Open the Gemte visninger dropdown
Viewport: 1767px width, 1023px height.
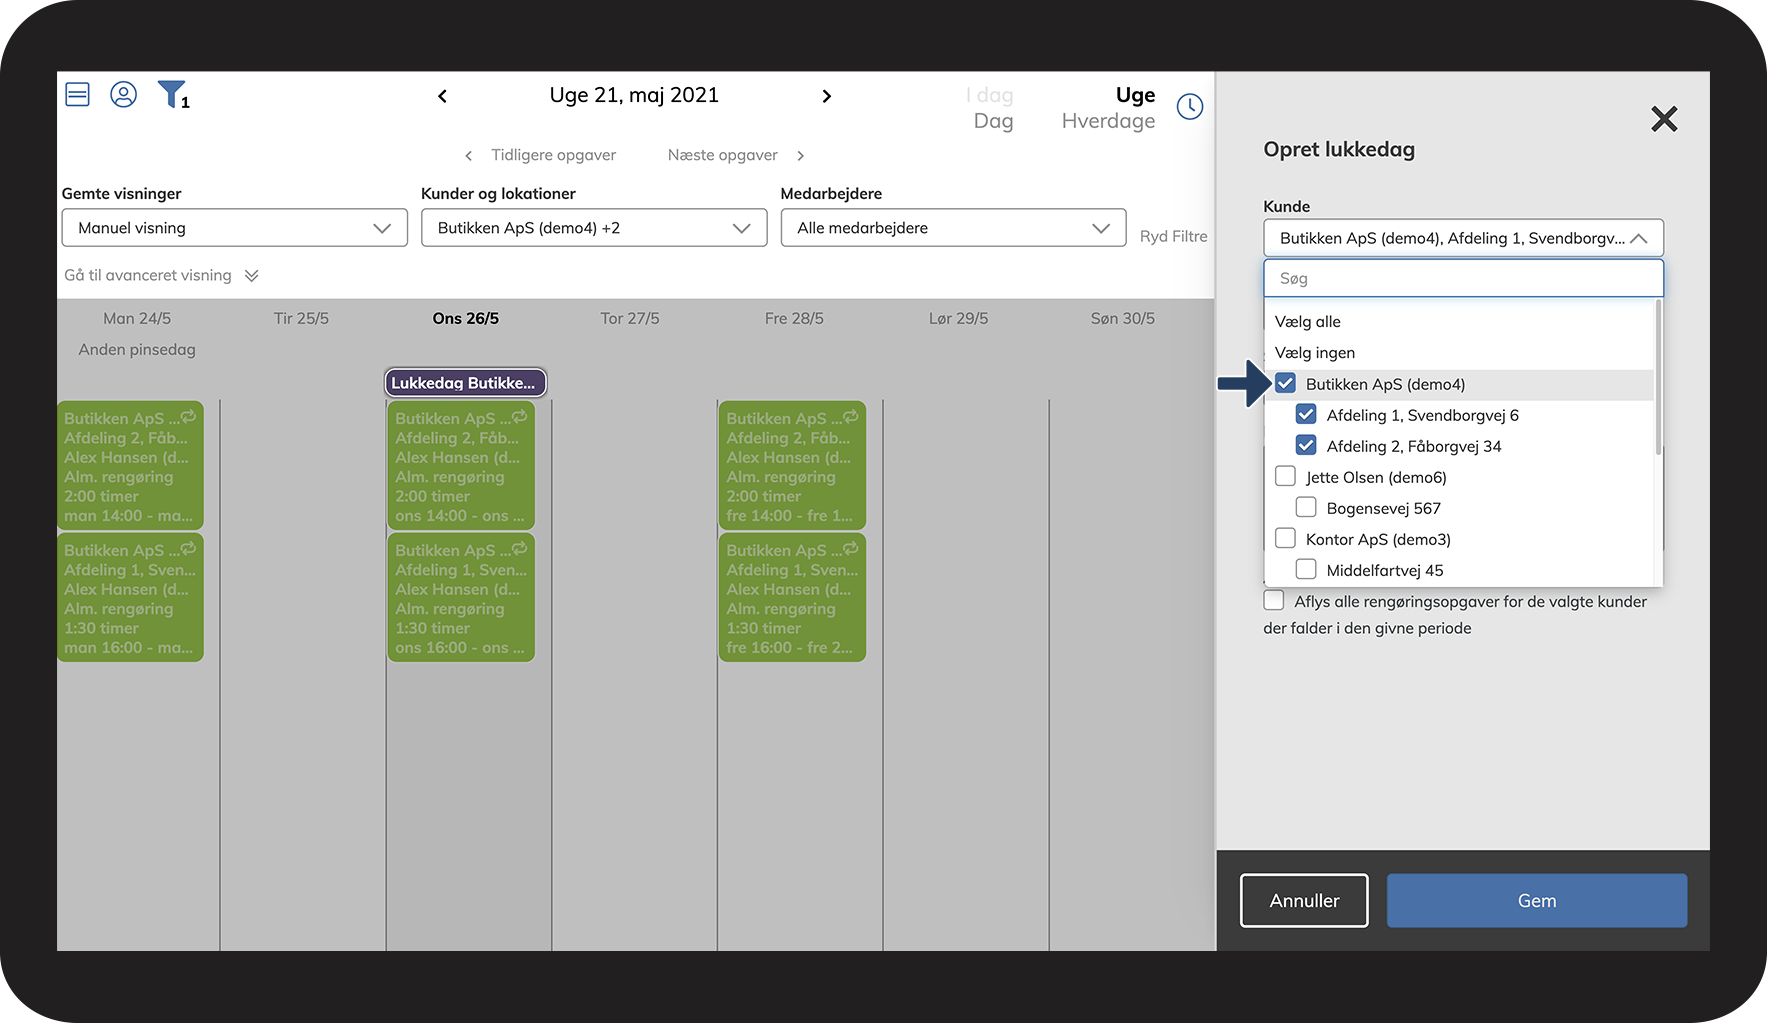(234, 228)
